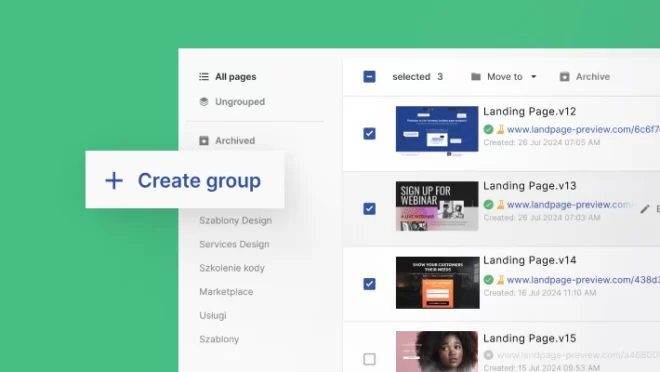This screenshot has height=372, width=660.
Task: Click the 'selected 3' count text
Action: [x=418, y=77]
